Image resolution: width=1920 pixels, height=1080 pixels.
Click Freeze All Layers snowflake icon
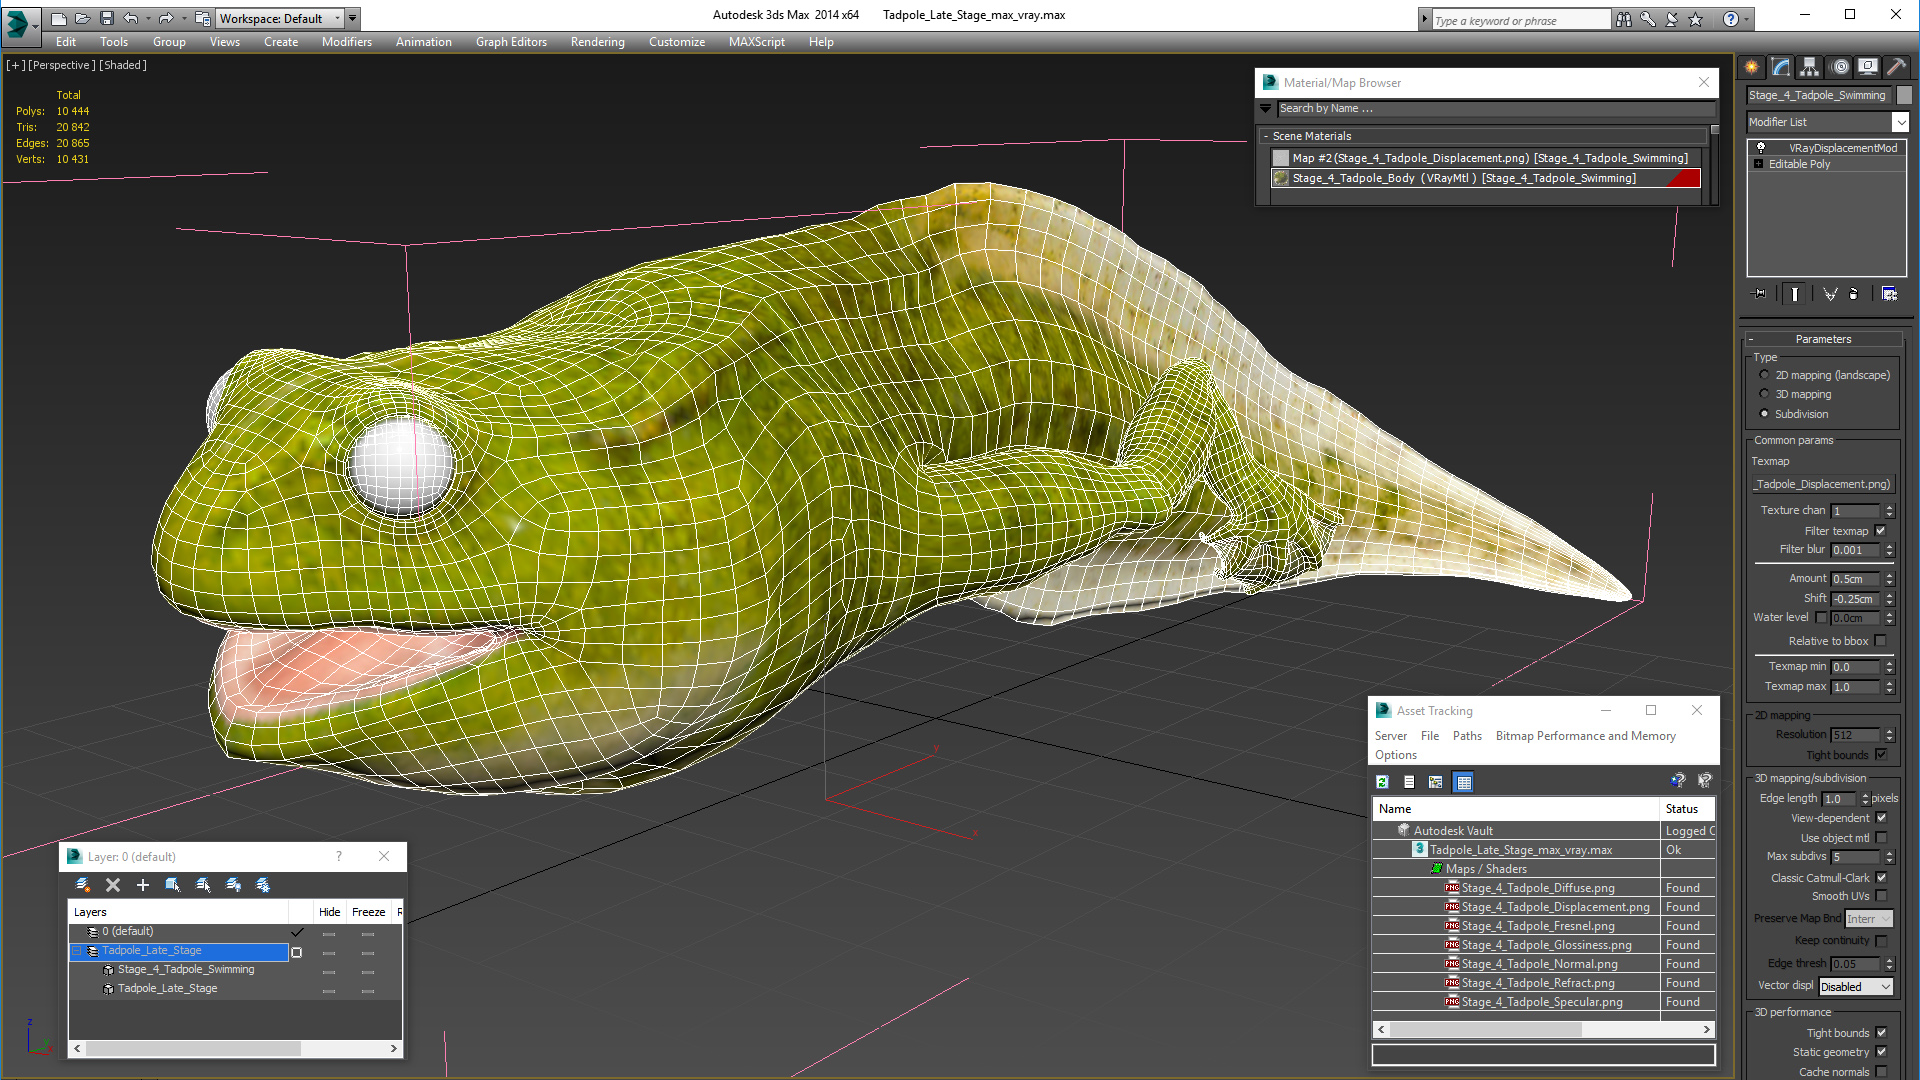263,885
